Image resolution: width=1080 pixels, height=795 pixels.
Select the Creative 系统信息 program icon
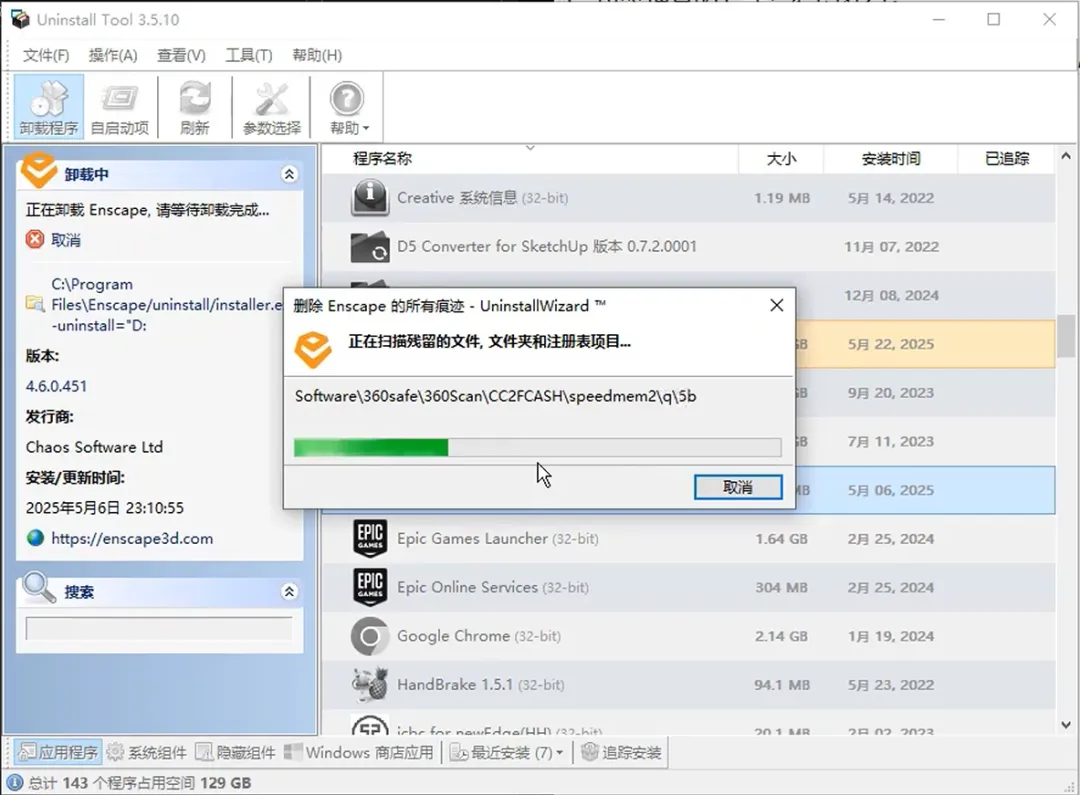370,198
